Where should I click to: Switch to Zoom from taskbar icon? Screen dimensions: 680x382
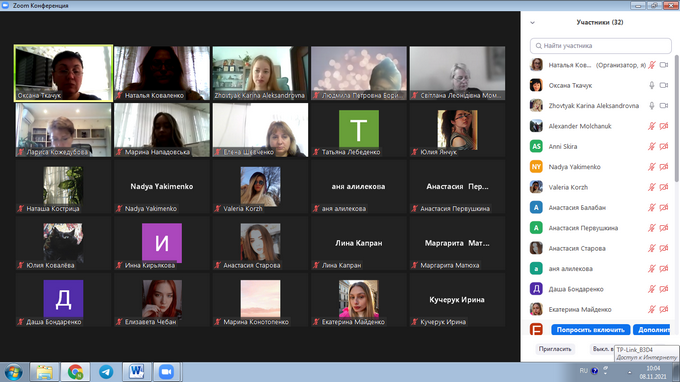pos(167,372)
